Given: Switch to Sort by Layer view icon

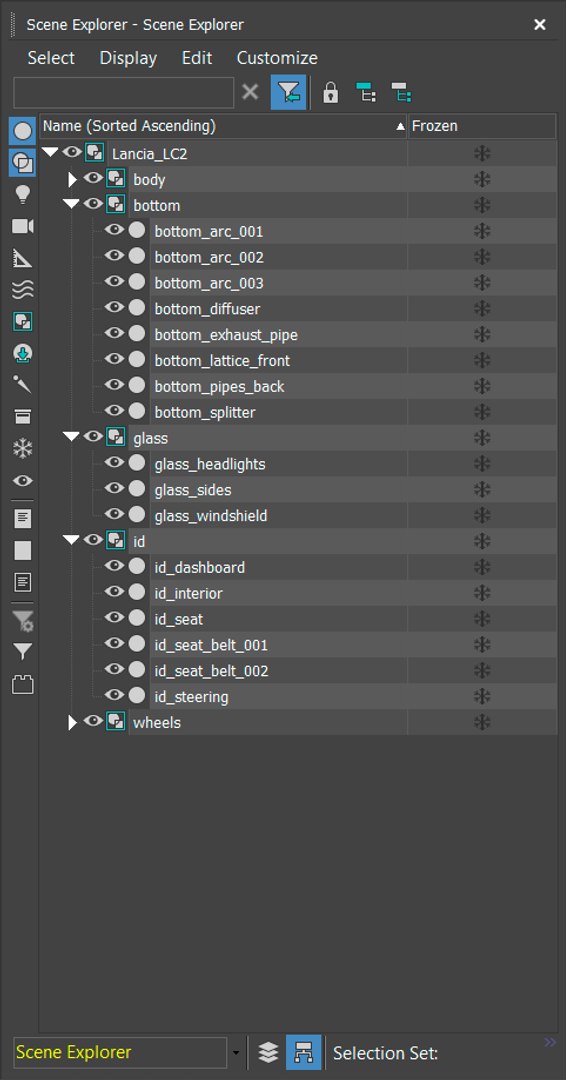Looking at the screenshot, I should [x=268, y=1052].
